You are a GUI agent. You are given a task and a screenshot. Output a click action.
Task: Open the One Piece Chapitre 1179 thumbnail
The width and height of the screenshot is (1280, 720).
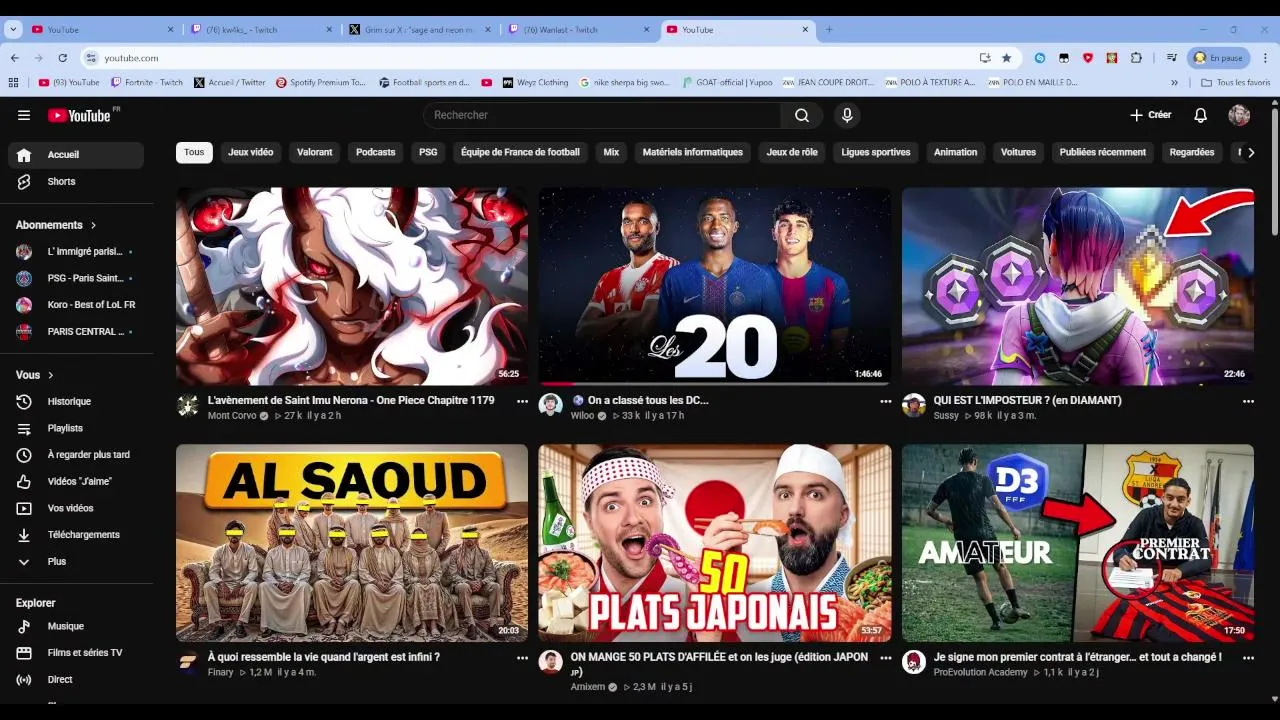click(x=352, y=286)
